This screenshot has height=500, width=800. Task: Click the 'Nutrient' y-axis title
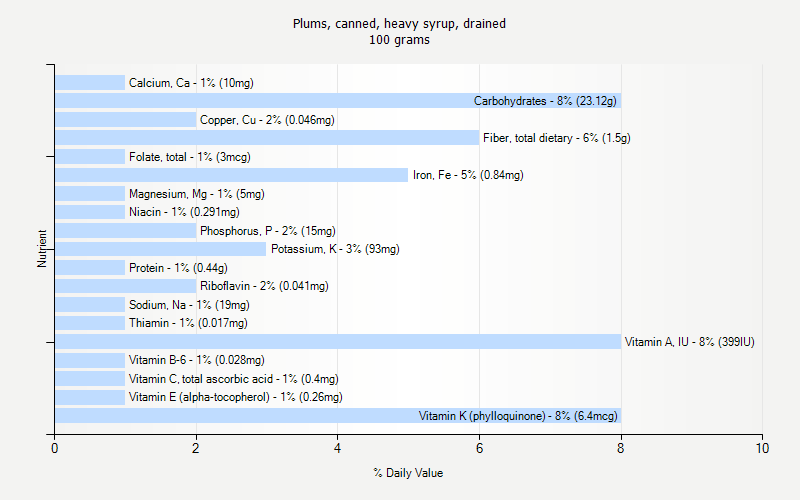point(42,248)
